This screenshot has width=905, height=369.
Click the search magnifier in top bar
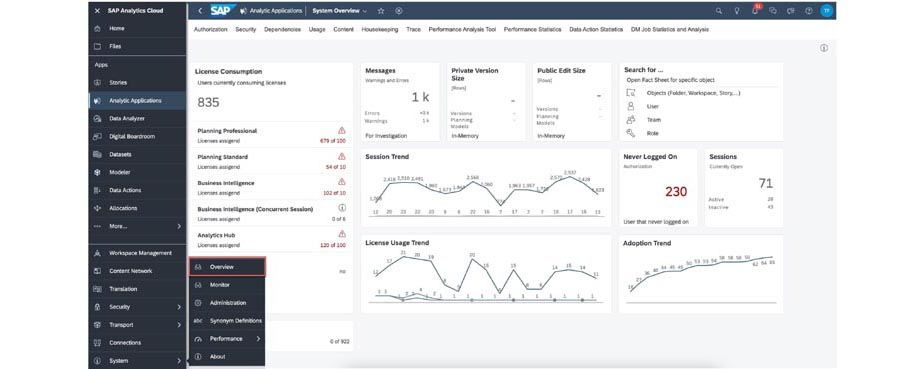click(719, 10)
